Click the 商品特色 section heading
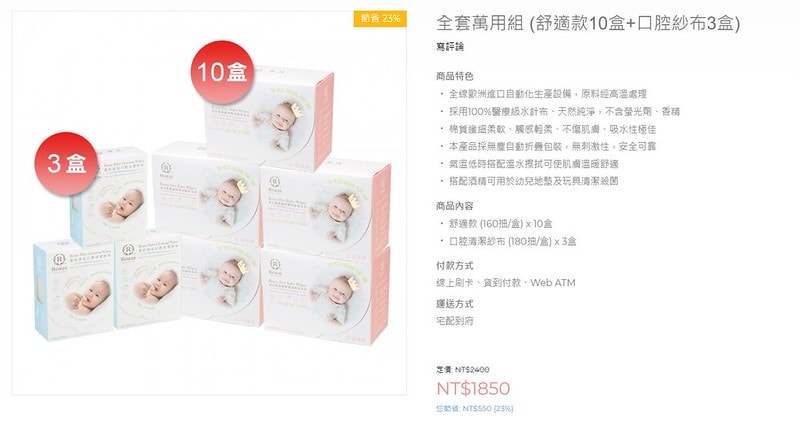The image size is (800, 426). coord(455,77)
